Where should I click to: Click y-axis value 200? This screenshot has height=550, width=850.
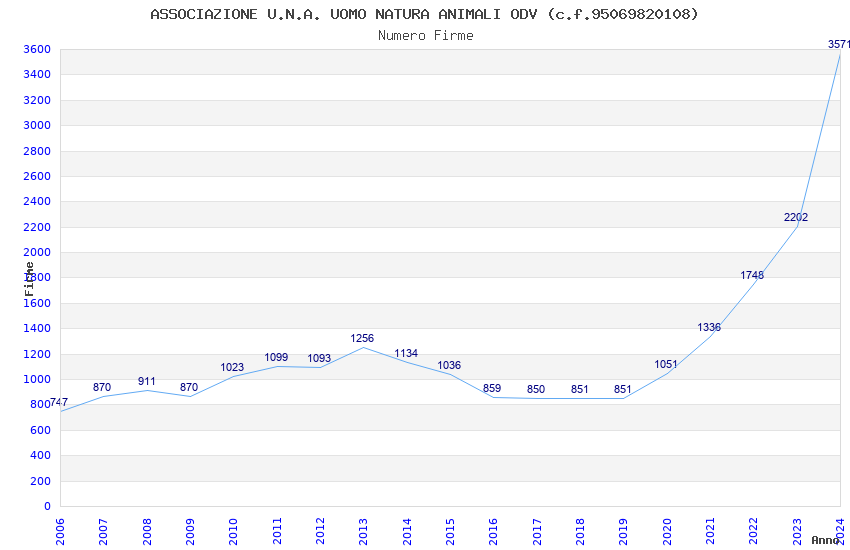pyautogui.click(x=40, y=481)
